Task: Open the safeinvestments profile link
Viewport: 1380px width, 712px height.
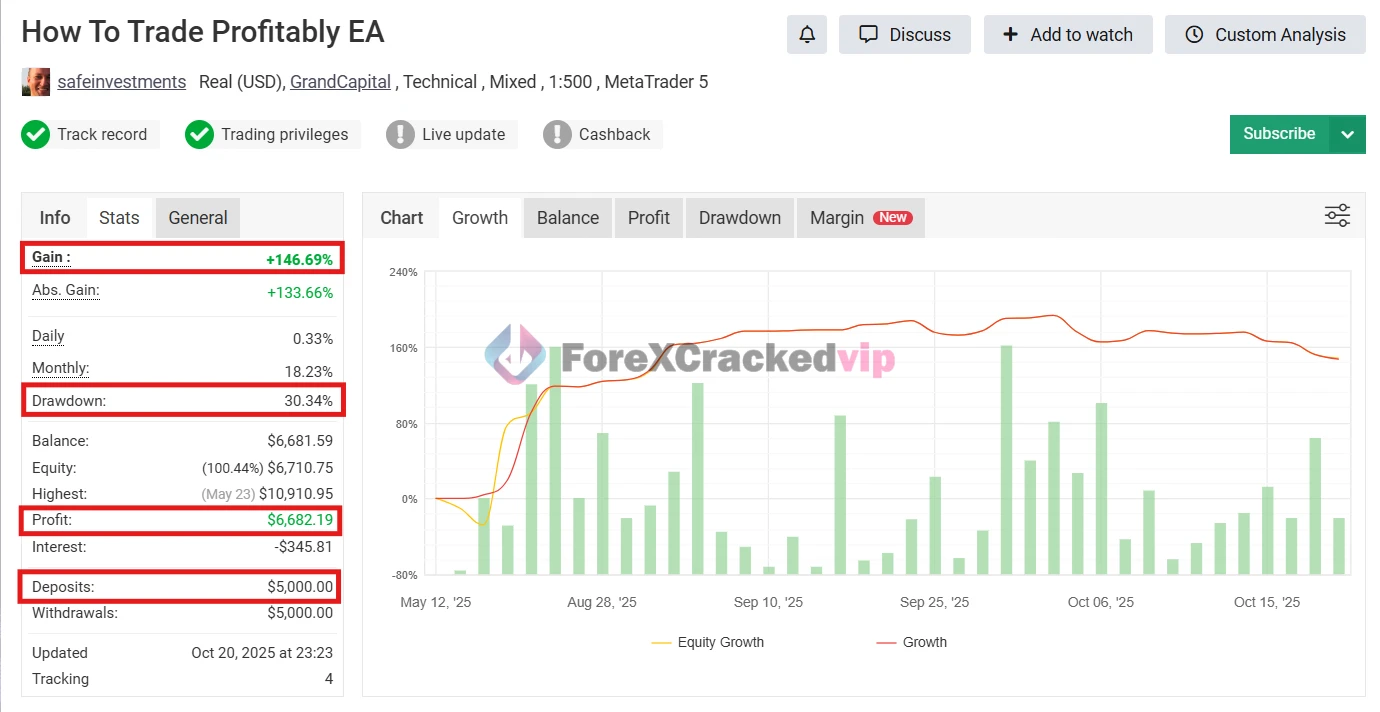Action: click(122, 82)
